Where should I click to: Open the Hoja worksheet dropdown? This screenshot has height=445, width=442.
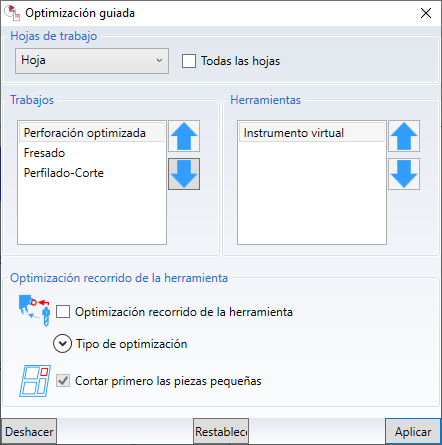coord(92,61)
